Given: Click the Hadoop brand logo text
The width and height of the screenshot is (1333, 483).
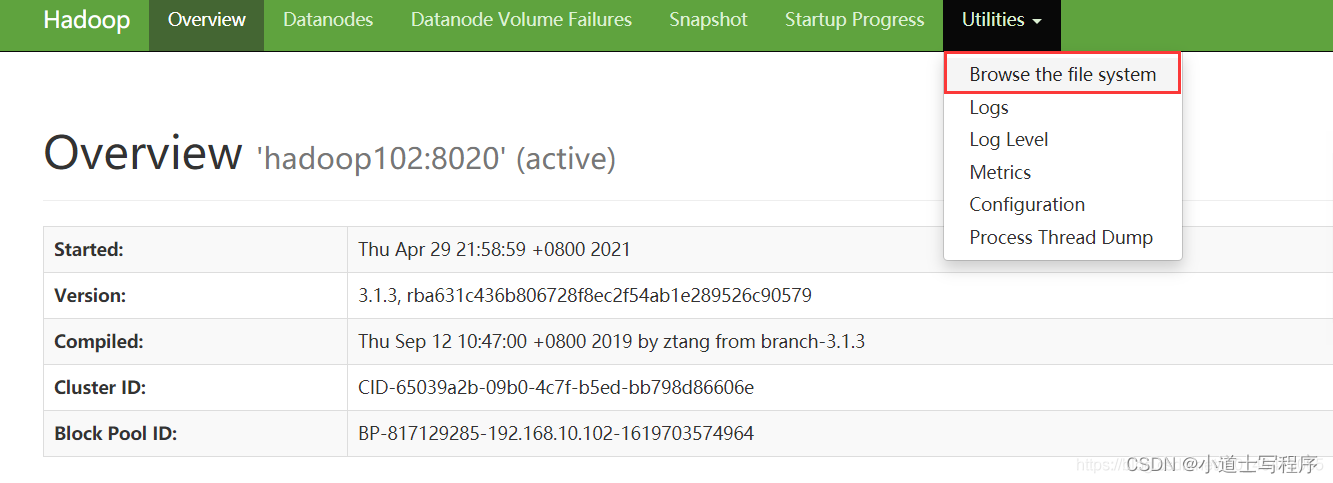Looking at the screenshot, I should pos(86,20).
